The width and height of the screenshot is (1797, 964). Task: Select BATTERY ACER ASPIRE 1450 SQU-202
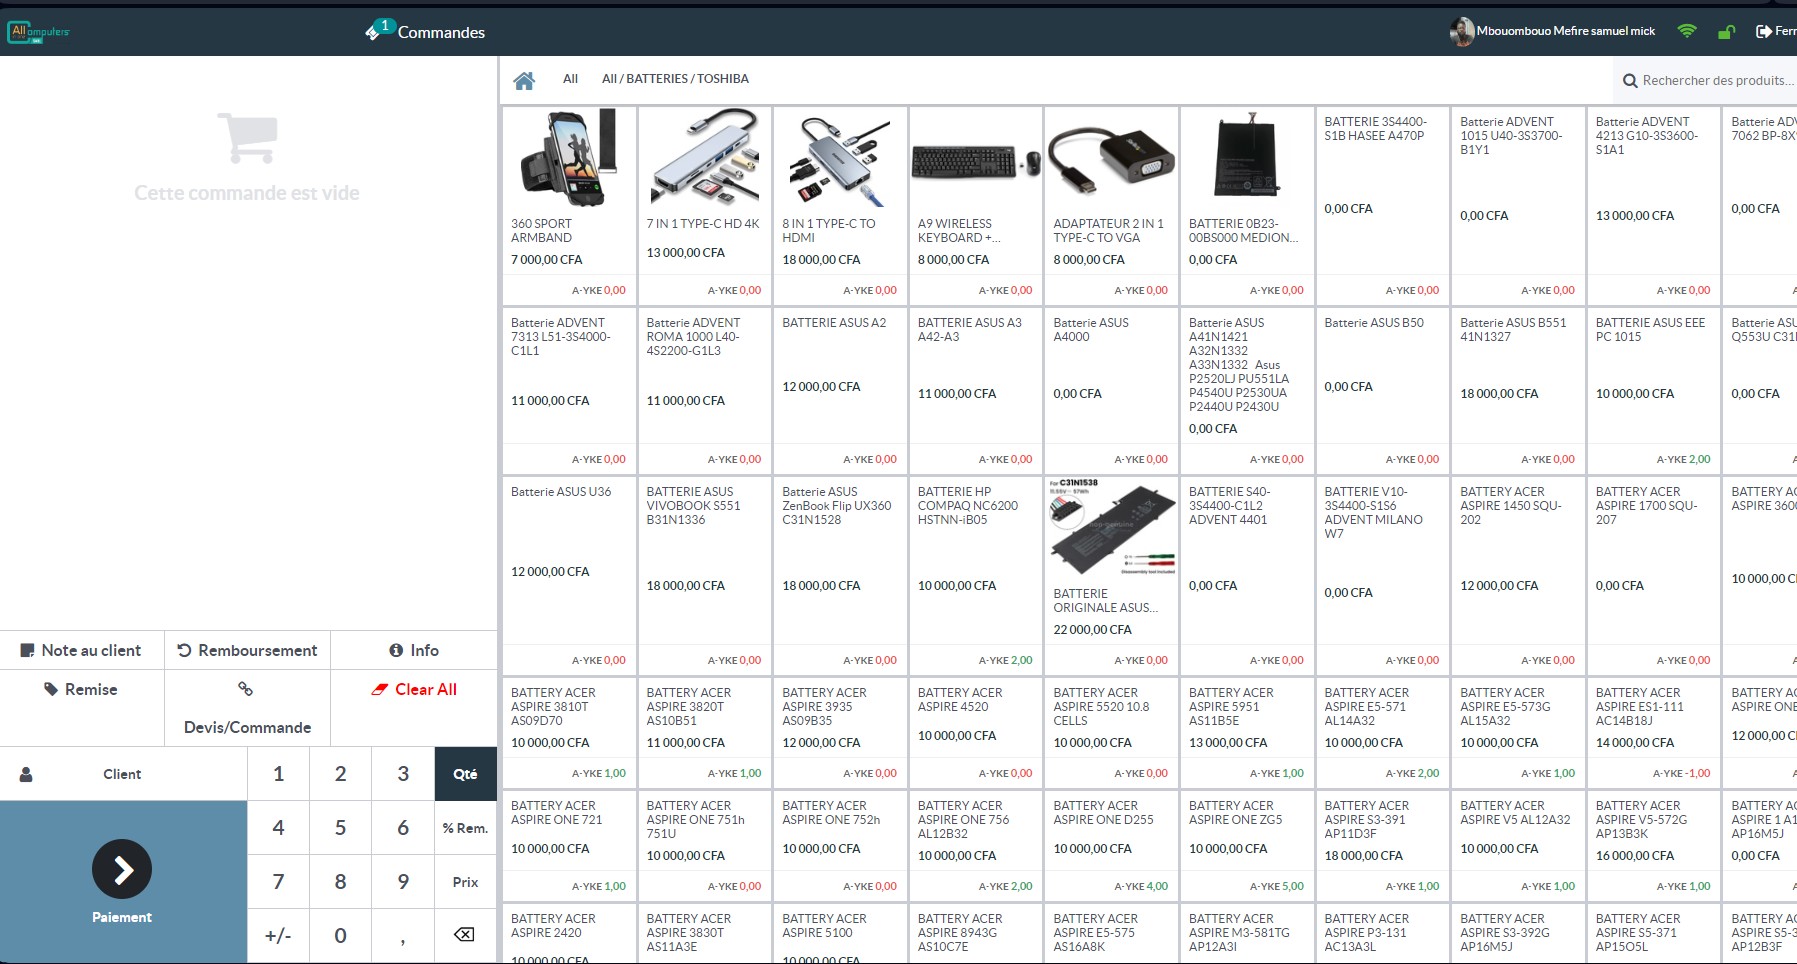(1518, 575)
